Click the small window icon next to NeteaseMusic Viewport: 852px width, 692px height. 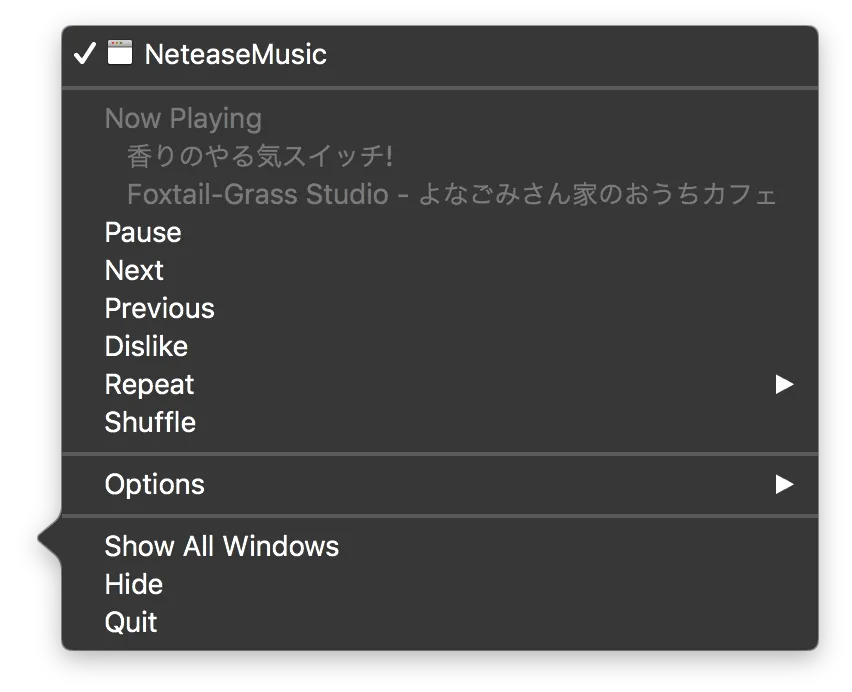(120, 53)
